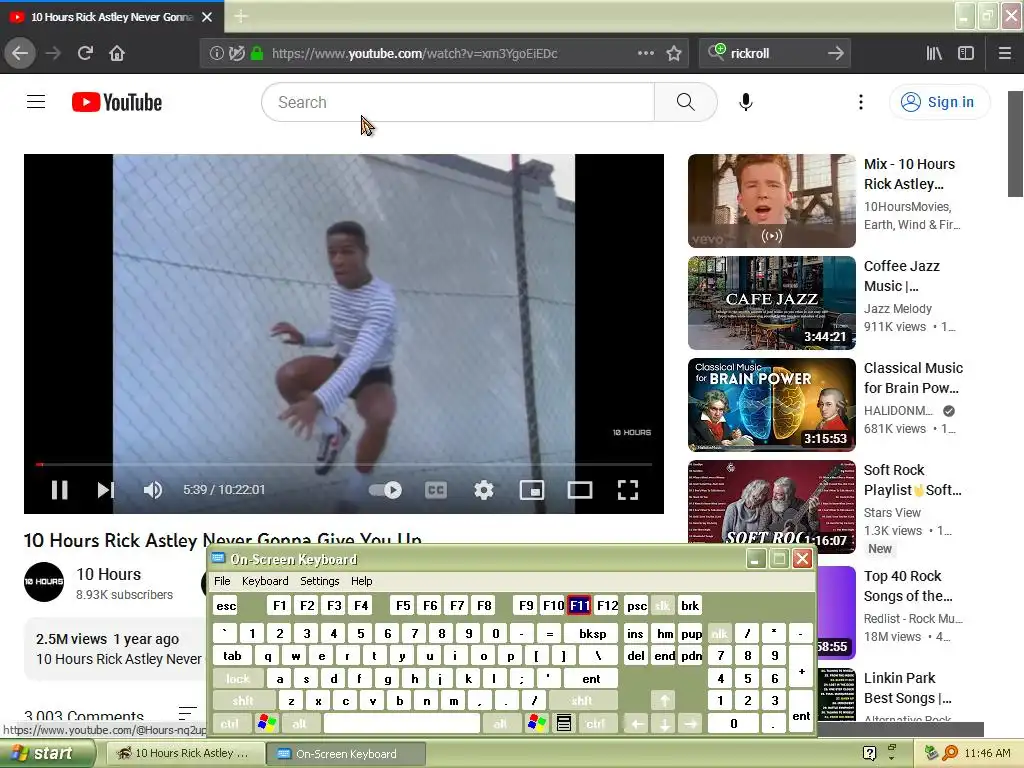
Task: Enter full screen video mode
Action: [x=628, y=490]
